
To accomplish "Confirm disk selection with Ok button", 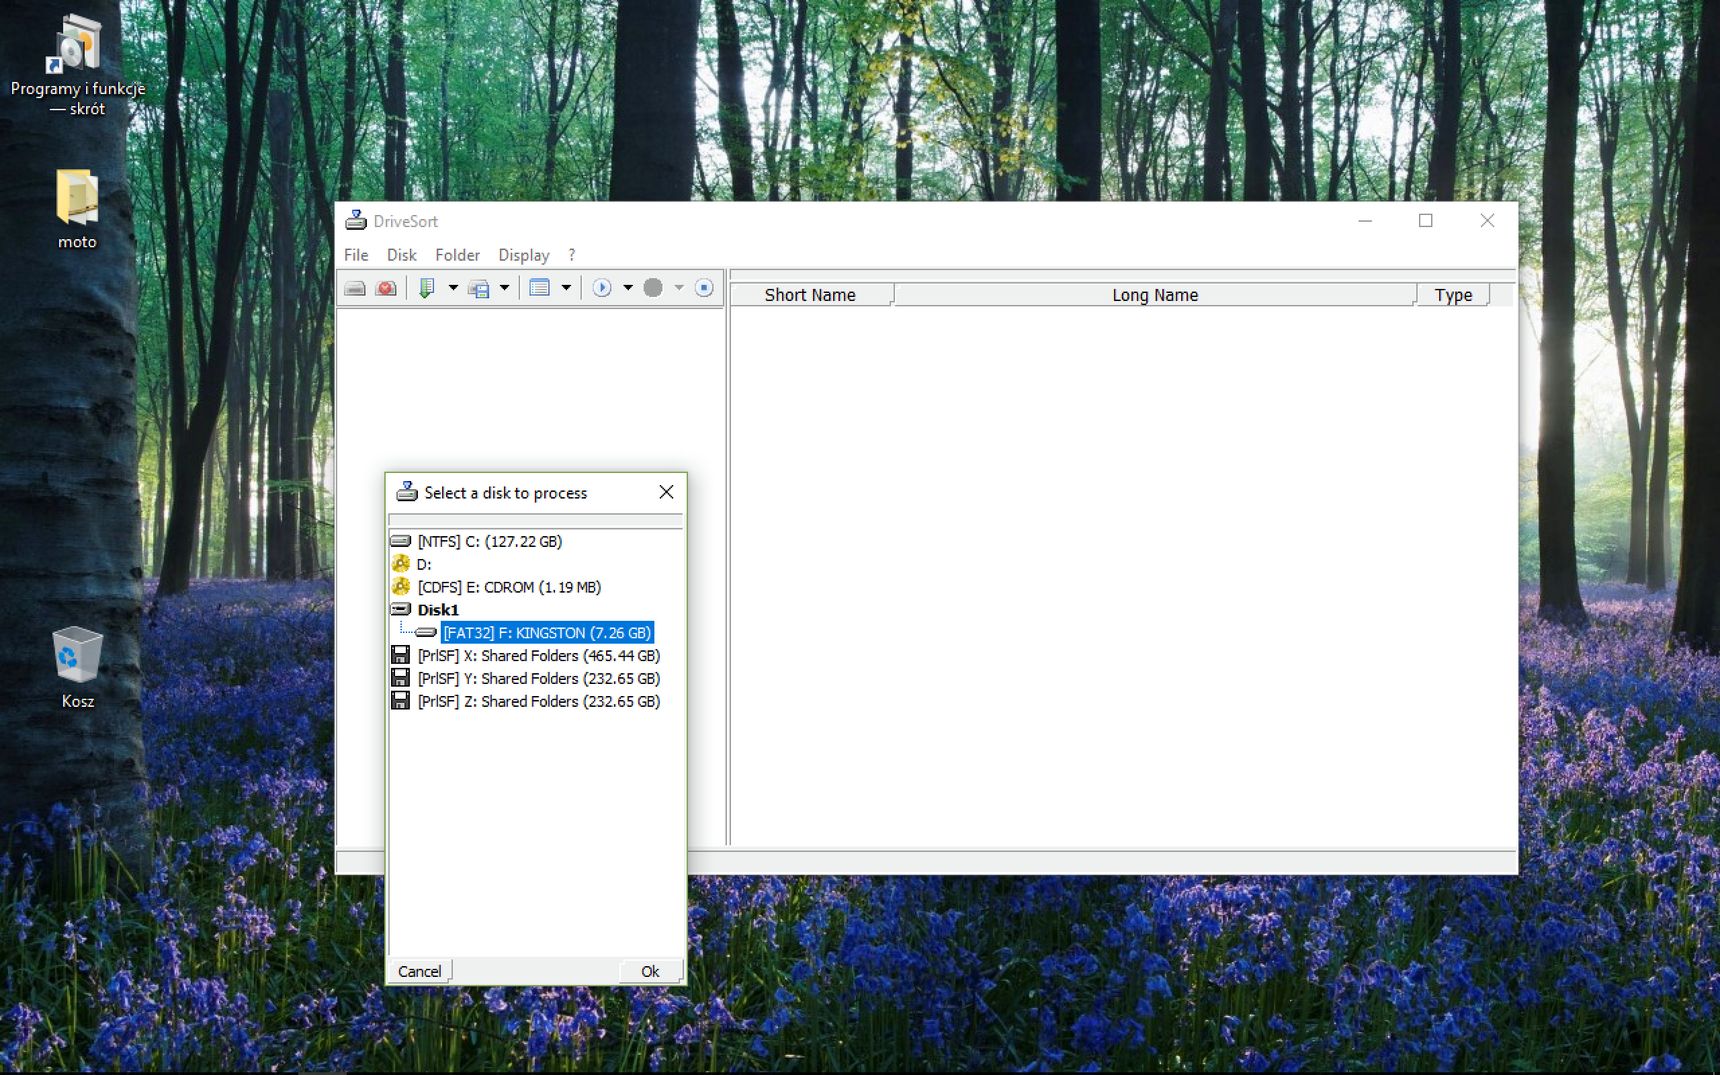I will [650, 971].
